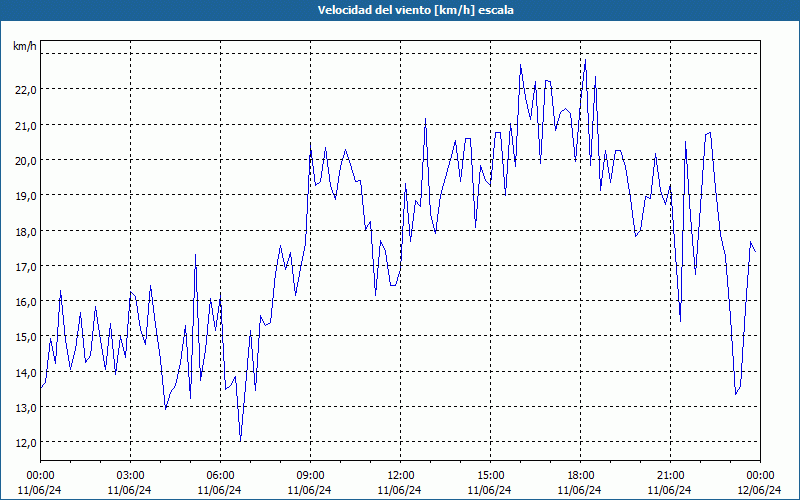Click the 12/06/24 date label
The height and width of the screenshot is (500, 800).
coord(759,490)
